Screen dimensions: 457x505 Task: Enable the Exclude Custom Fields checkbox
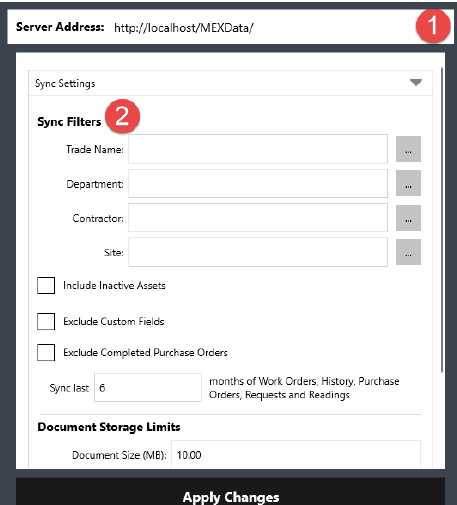click(x=46, y=321)
